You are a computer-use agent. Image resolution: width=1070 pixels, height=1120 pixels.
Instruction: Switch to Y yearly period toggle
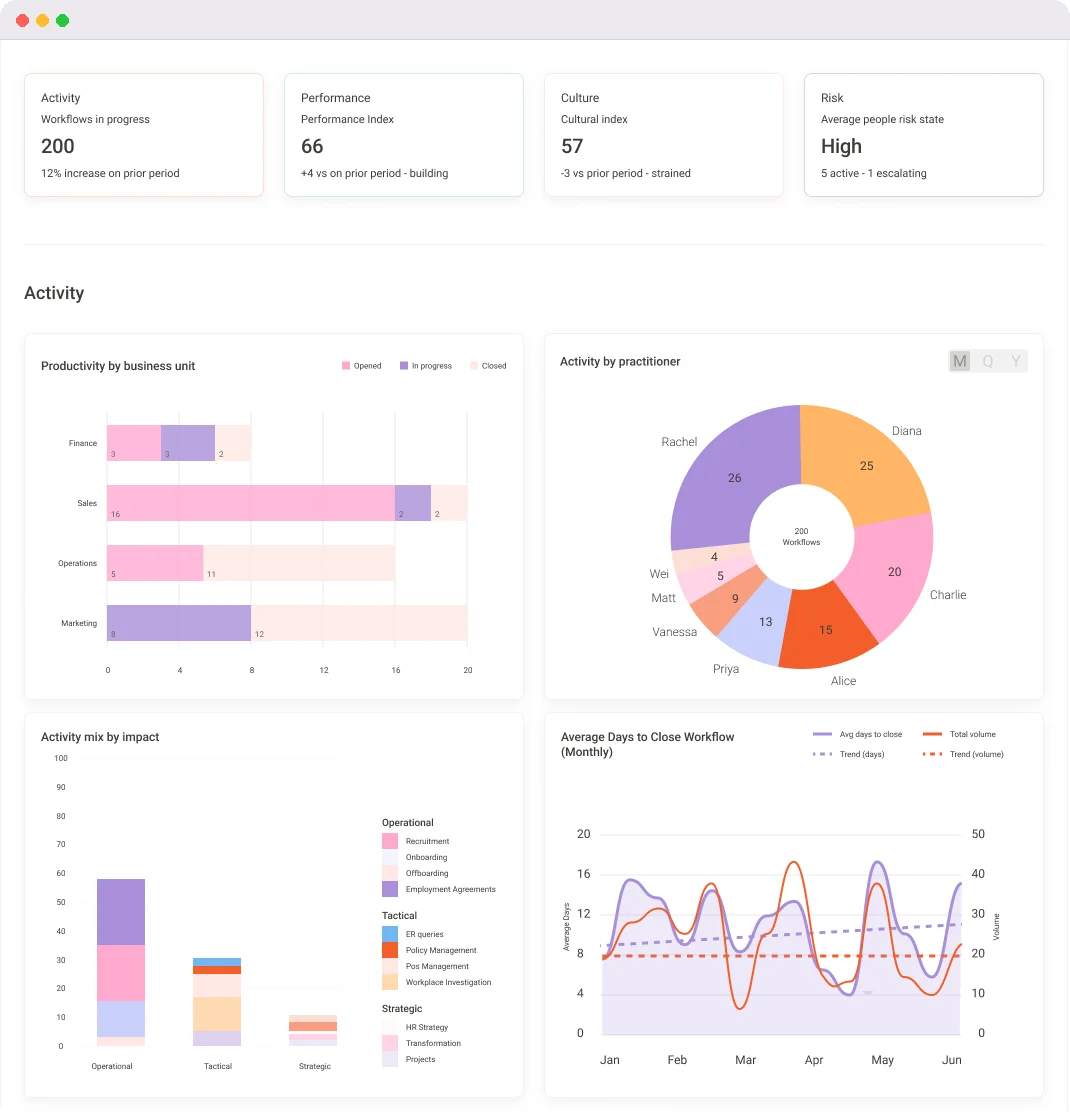[1016, 361]
